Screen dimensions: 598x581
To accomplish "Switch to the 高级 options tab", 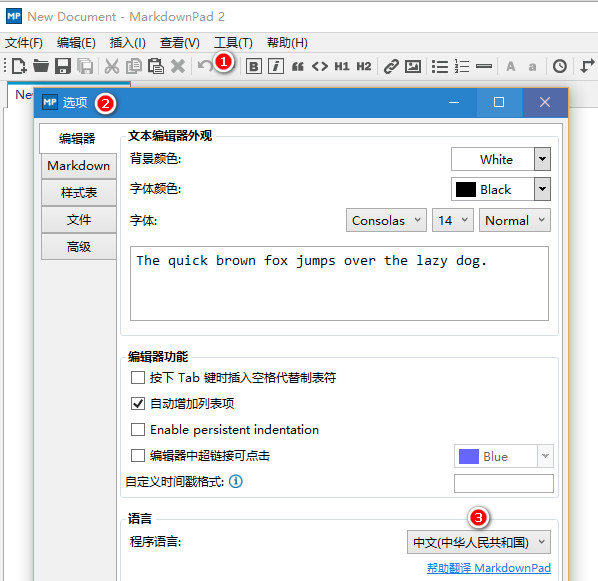I will coord(79,247).
